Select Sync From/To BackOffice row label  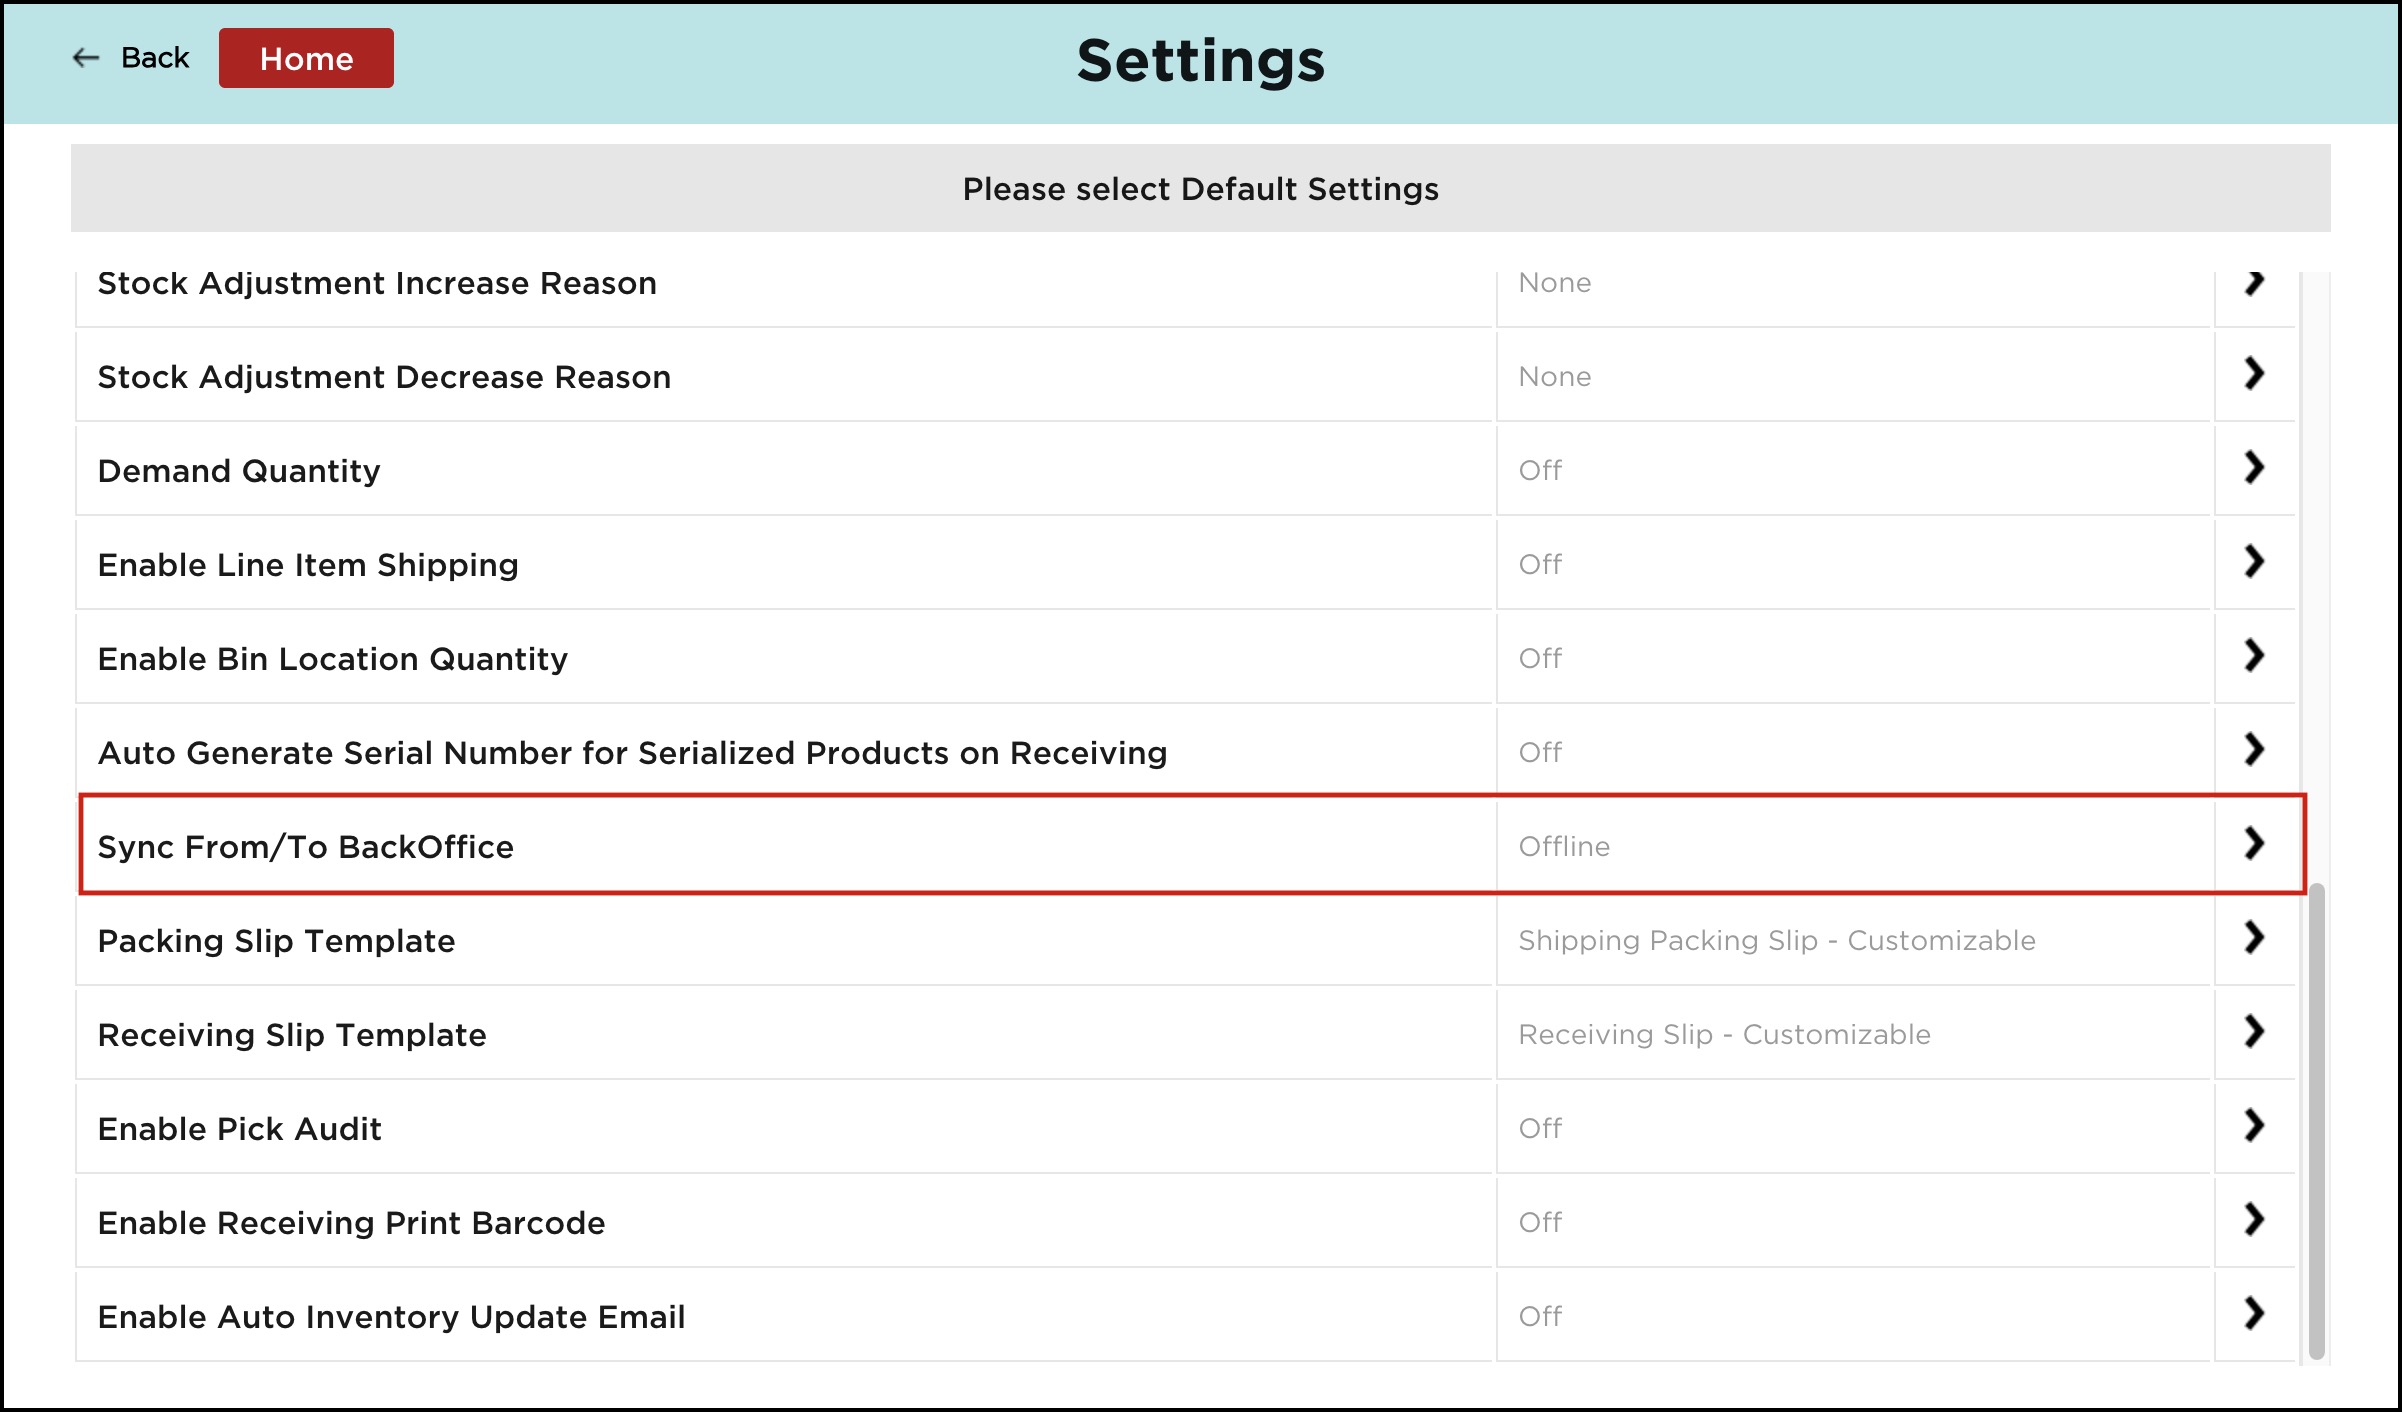[306, 847]
